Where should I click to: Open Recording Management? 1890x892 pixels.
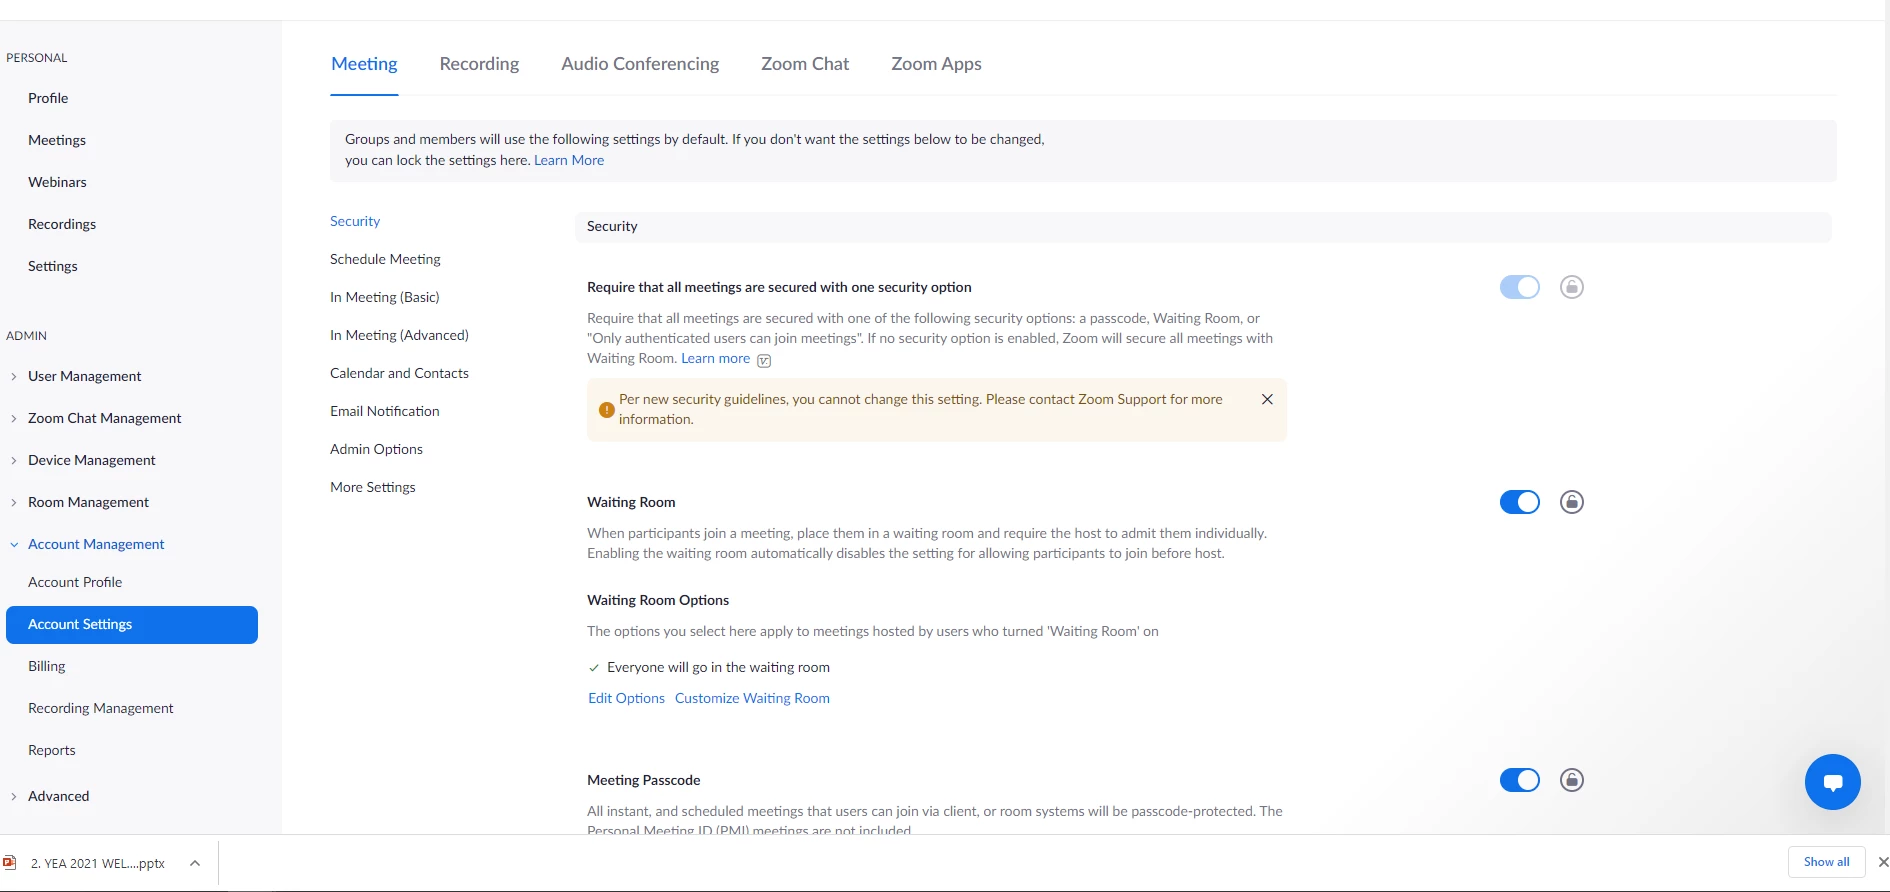(x=100, y=708)
